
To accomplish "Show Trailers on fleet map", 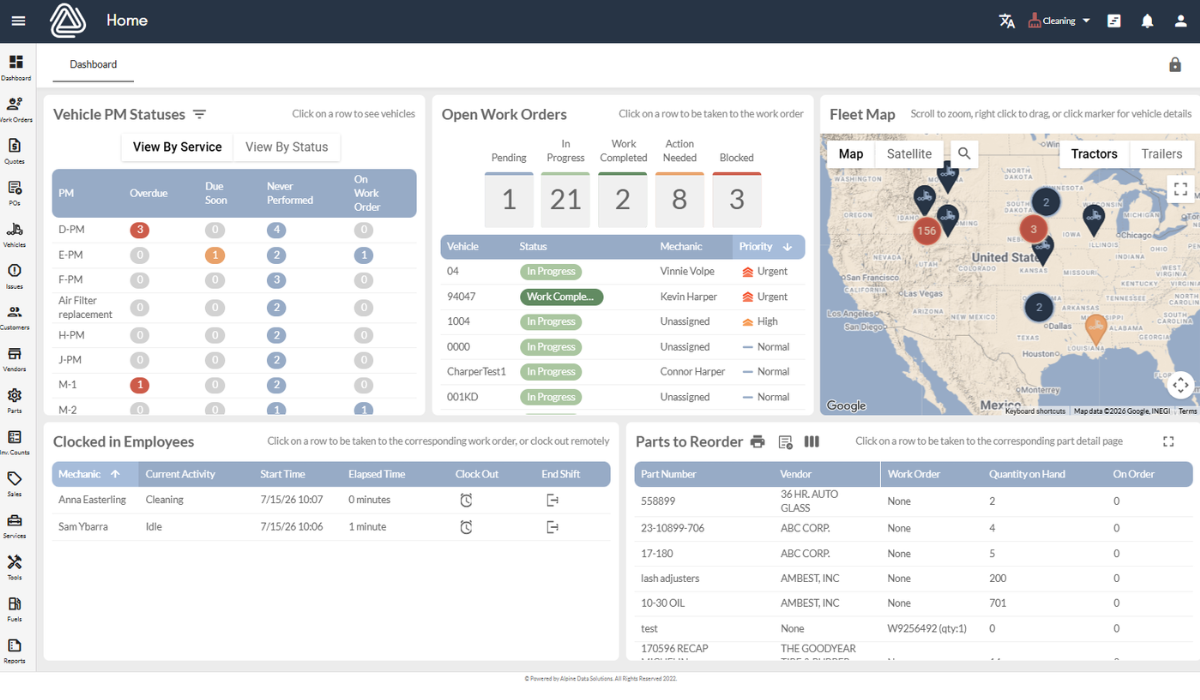I will 1161,154.
